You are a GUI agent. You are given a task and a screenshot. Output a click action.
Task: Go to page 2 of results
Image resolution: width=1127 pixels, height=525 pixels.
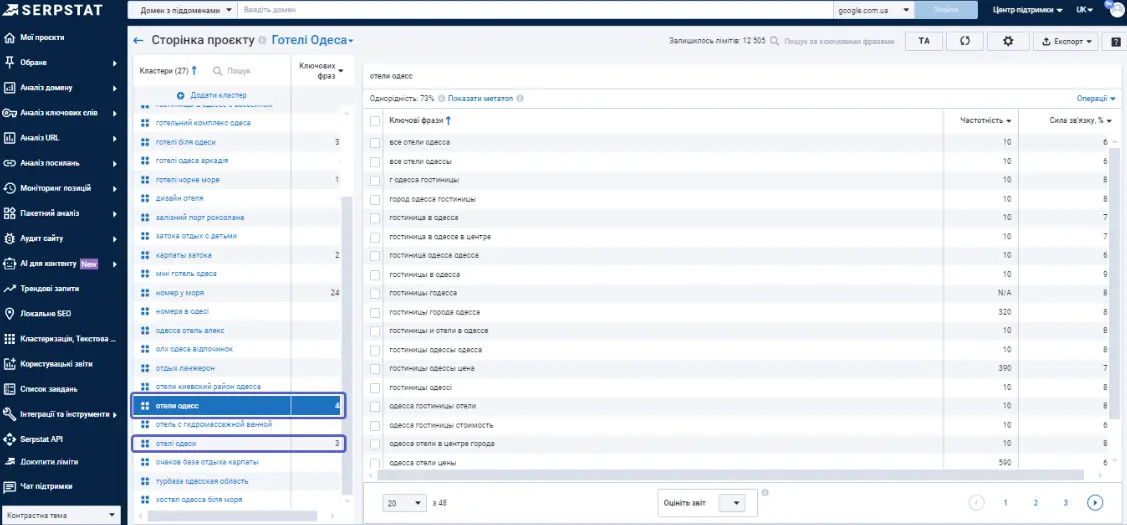[x=1036, y=503]
